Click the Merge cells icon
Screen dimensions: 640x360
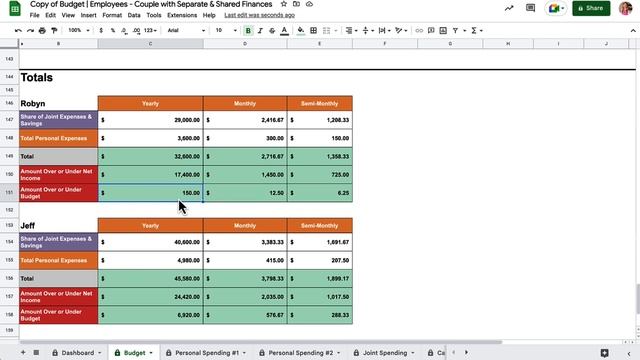pos(326,31)
